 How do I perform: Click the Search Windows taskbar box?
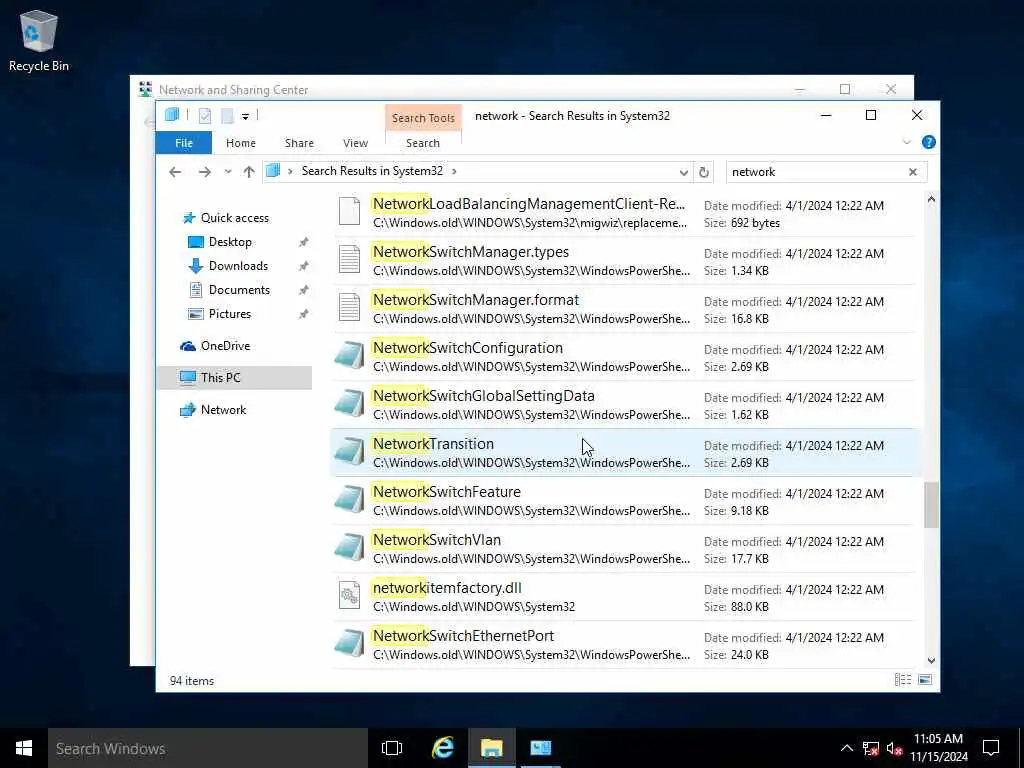[208, 748]
